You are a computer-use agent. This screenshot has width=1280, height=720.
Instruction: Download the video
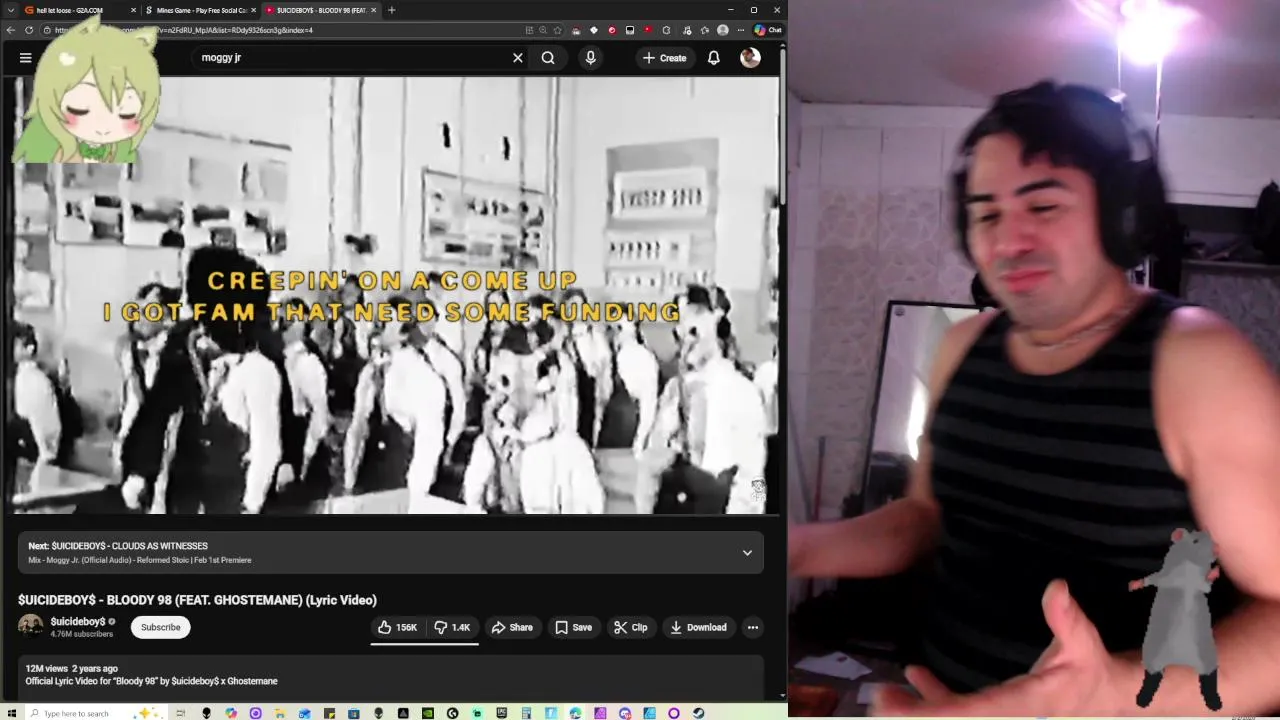pos(698,627)
